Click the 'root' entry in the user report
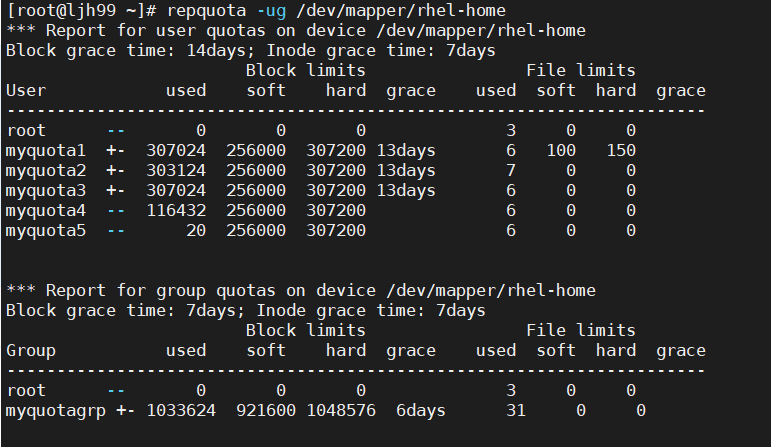This screenshot has height=447, width=771. pyautogui.click(x=26, y=131)
